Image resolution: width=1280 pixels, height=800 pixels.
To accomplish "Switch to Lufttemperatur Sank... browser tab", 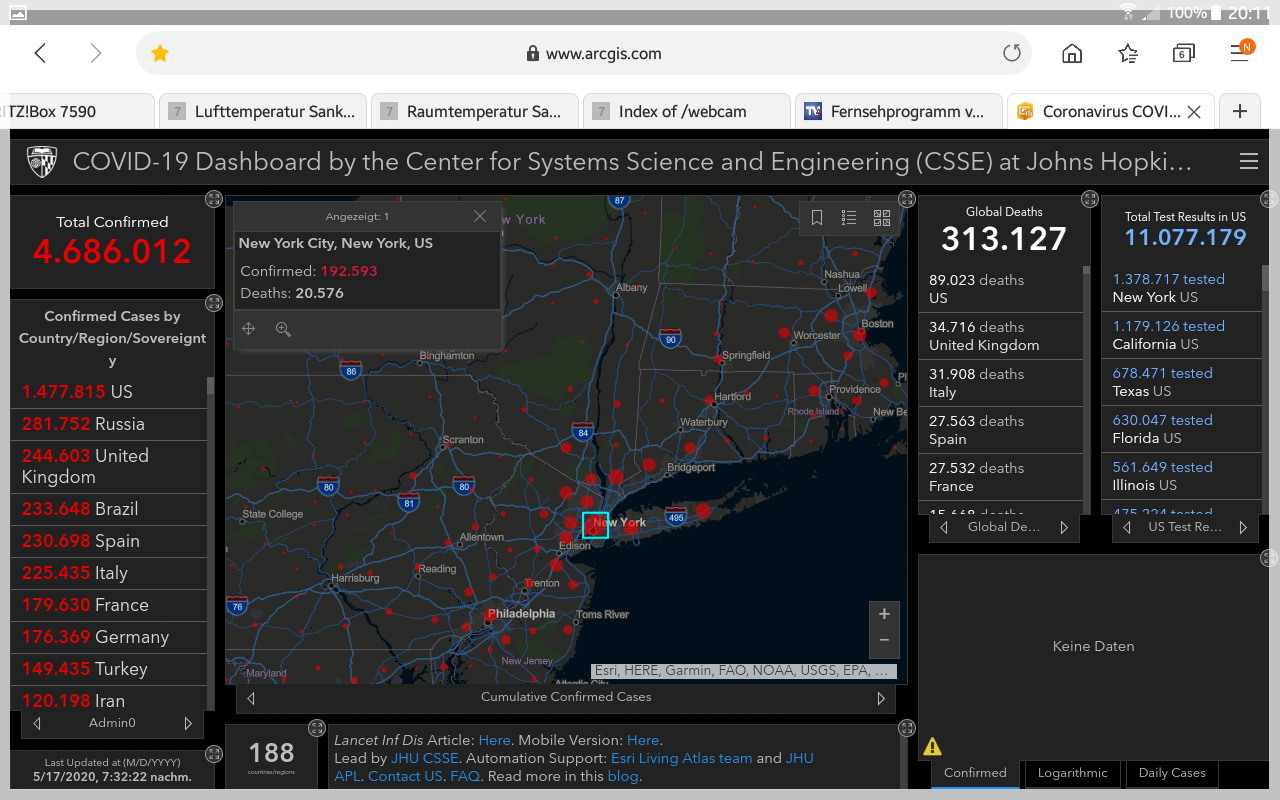I will pyautogui.click(x=262, y=112).
